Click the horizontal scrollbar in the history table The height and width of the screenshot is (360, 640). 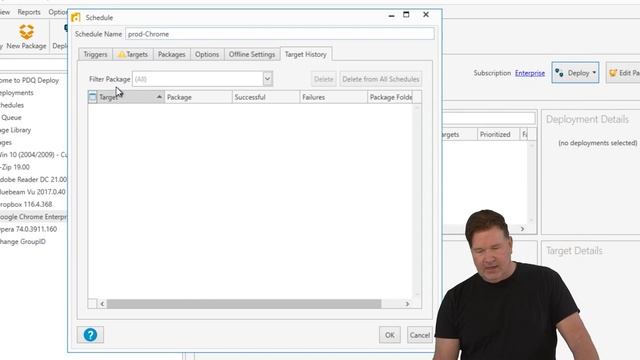pyautogui.click(x=244, y=304)
